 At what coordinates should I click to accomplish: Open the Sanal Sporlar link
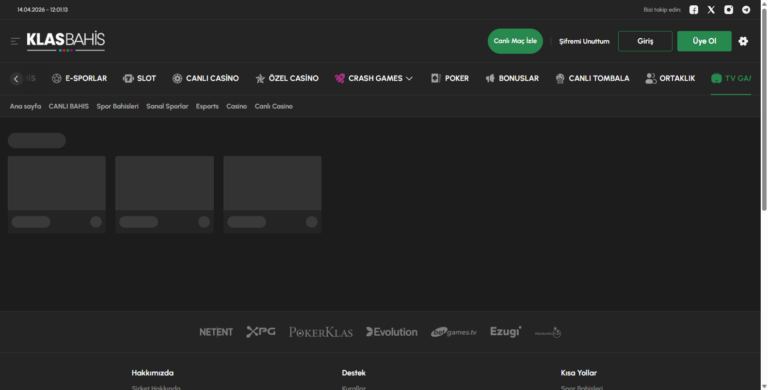[x=167, y=106]
